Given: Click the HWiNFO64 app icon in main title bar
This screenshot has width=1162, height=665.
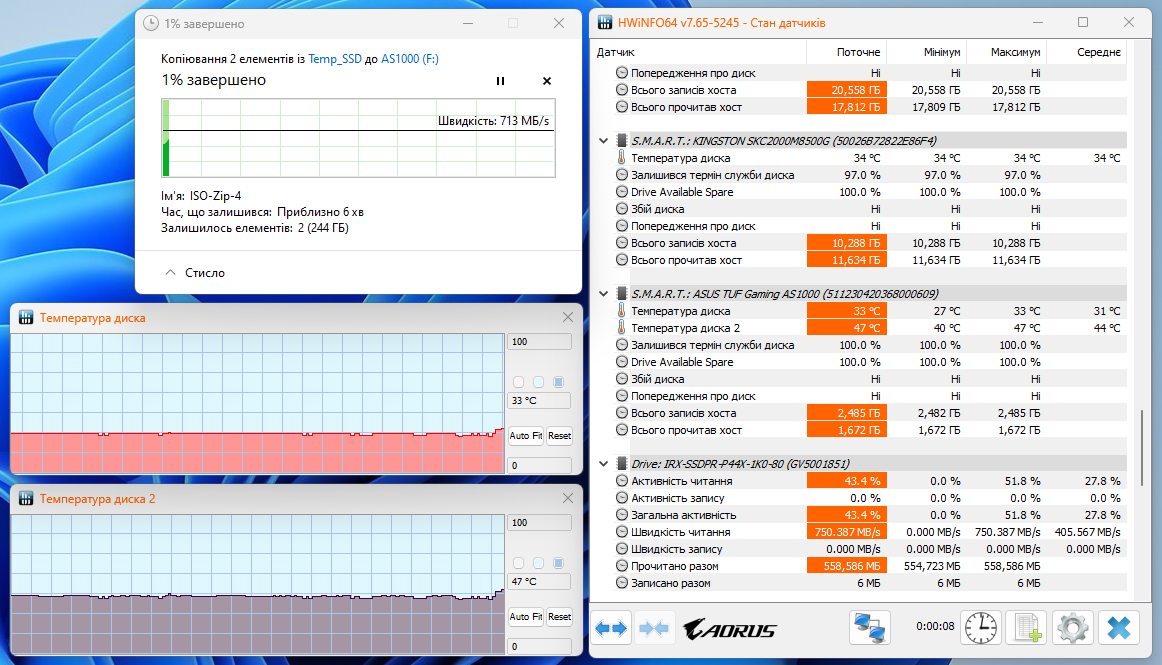Looking at the screenshot, I should pyautogui.click(x=605, y=22).
